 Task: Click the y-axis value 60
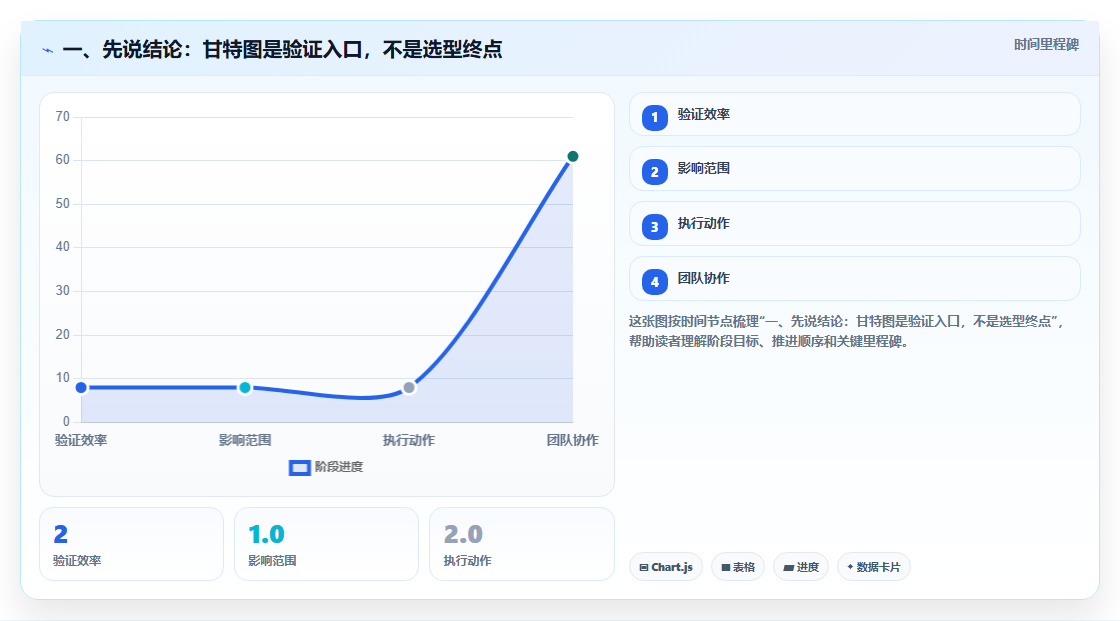click(63, 159)
